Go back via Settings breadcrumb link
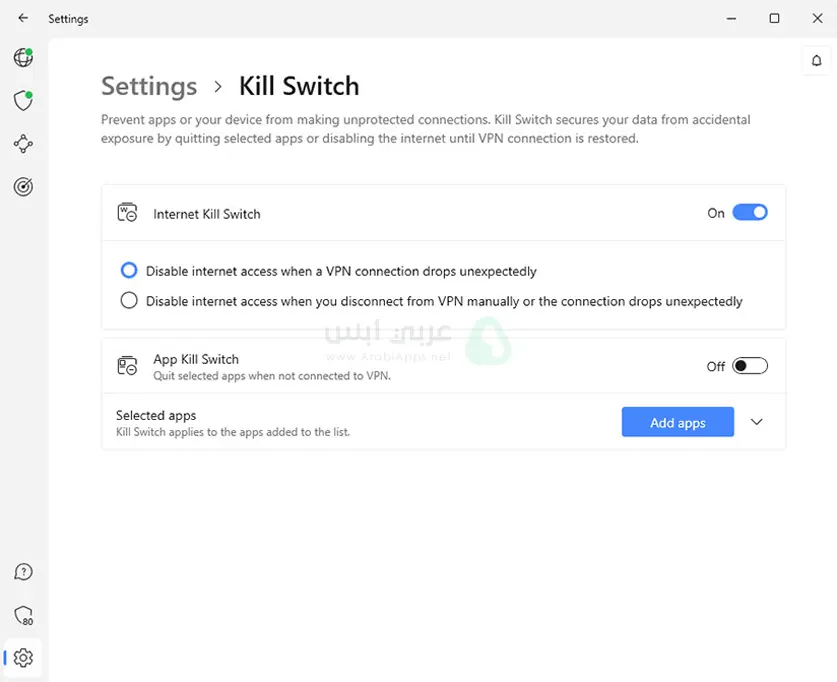This screenshot has height=682, width=837. 149,86
